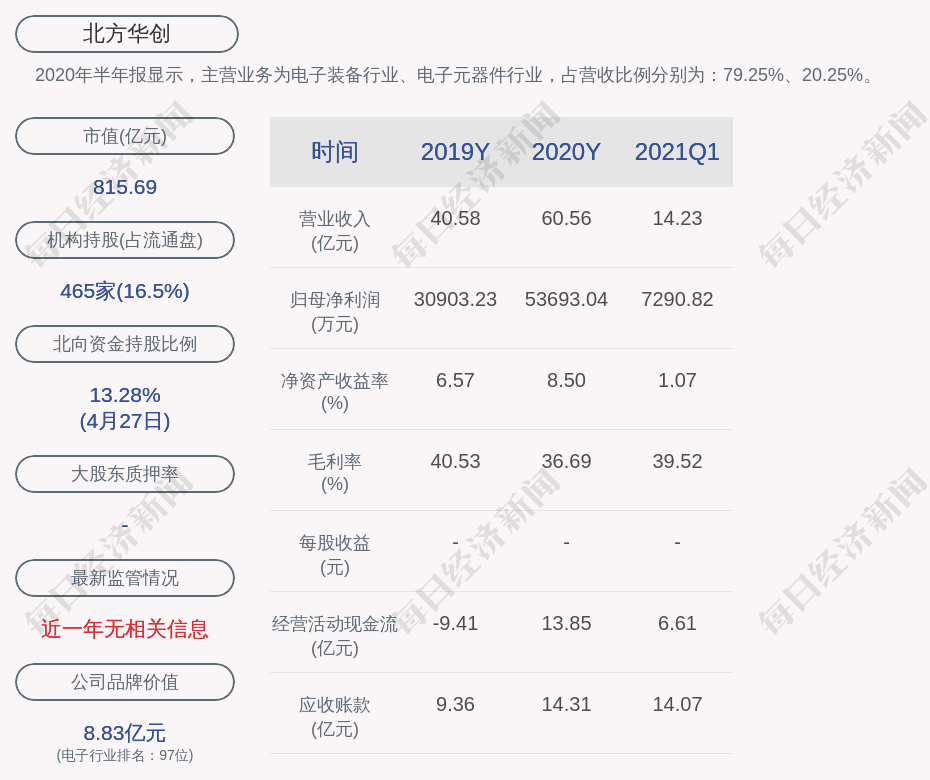Switch to the 2020Y column header

point(566,152)
